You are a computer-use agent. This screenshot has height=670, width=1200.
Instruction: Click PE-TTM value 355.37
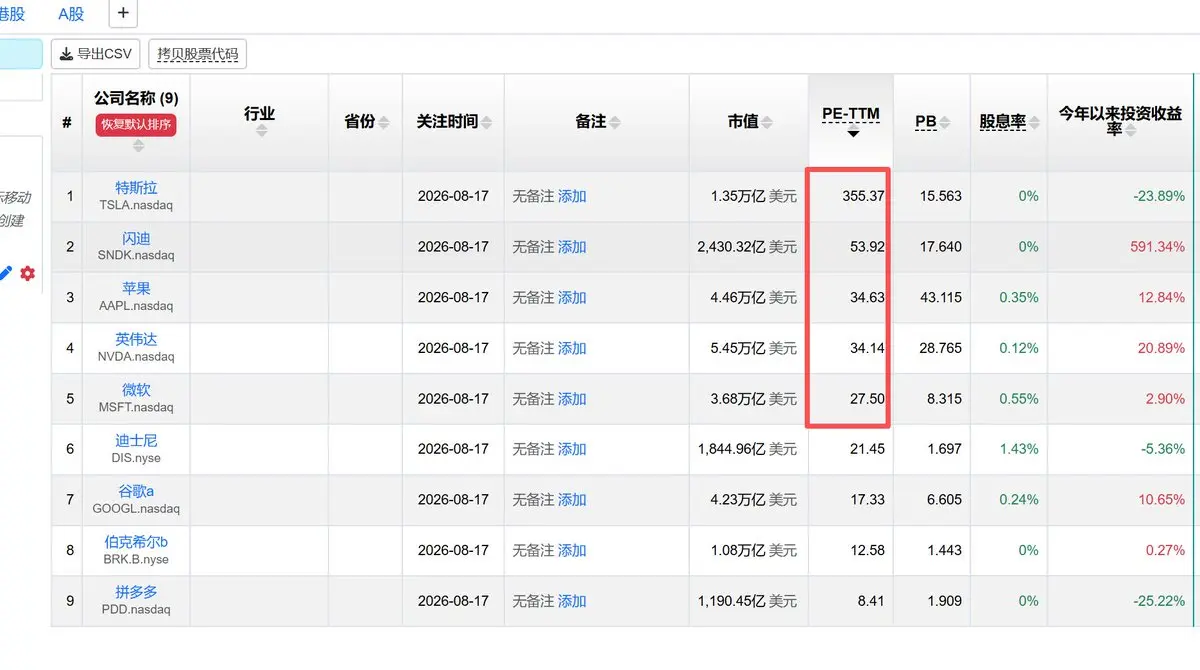pyautogui.click(x=863, y=196)
